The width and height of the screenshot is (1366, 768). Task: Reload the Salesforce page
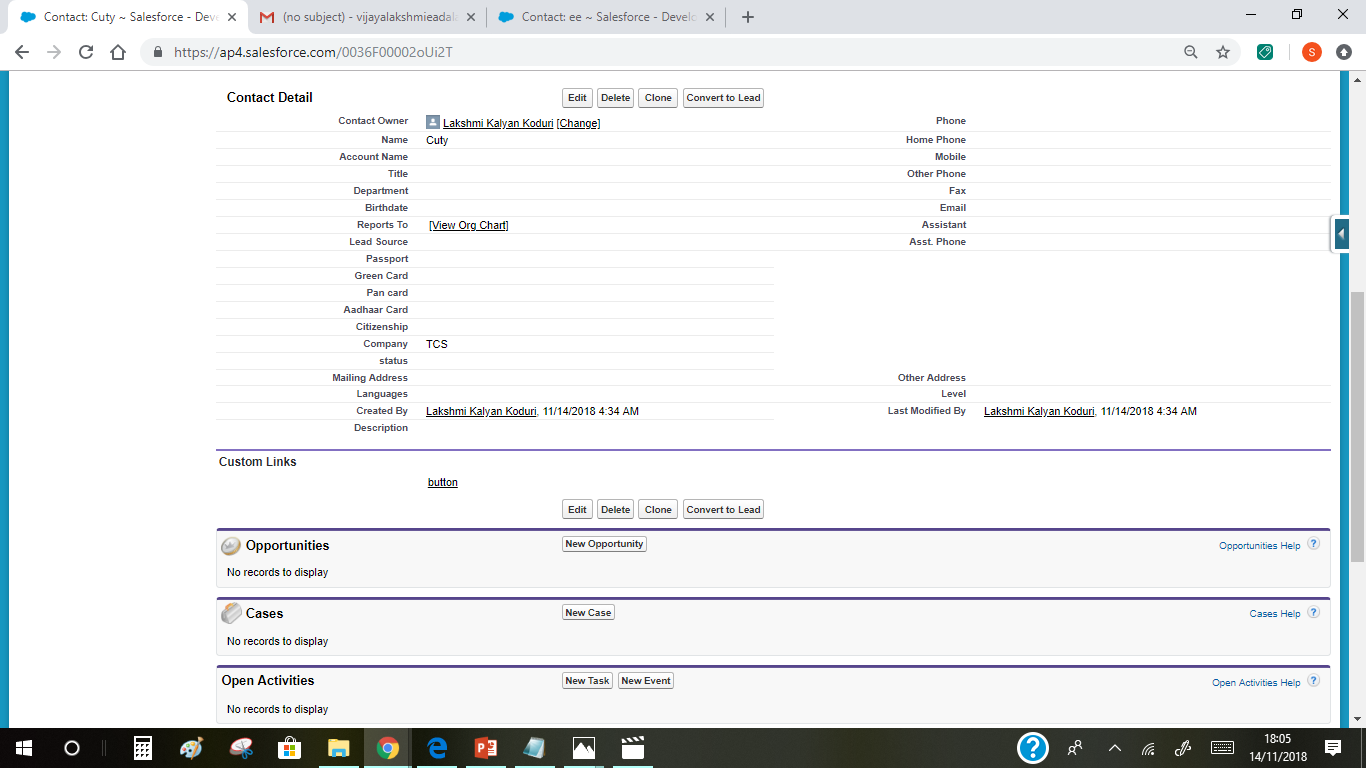click(x=86, y=52)
